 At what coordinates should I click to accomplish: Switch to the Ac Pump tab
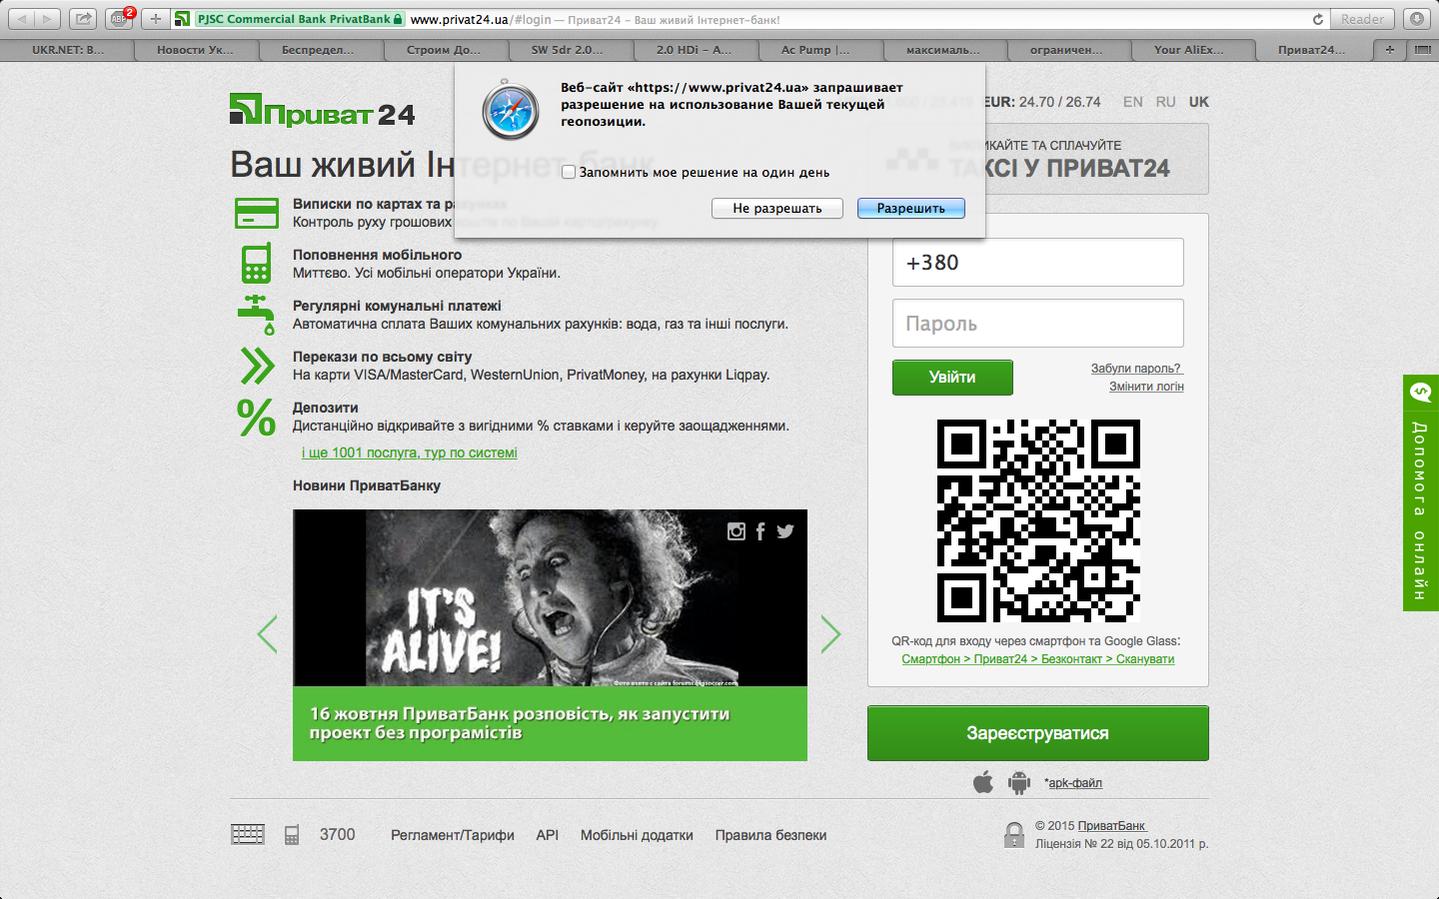tap(816, 49)
